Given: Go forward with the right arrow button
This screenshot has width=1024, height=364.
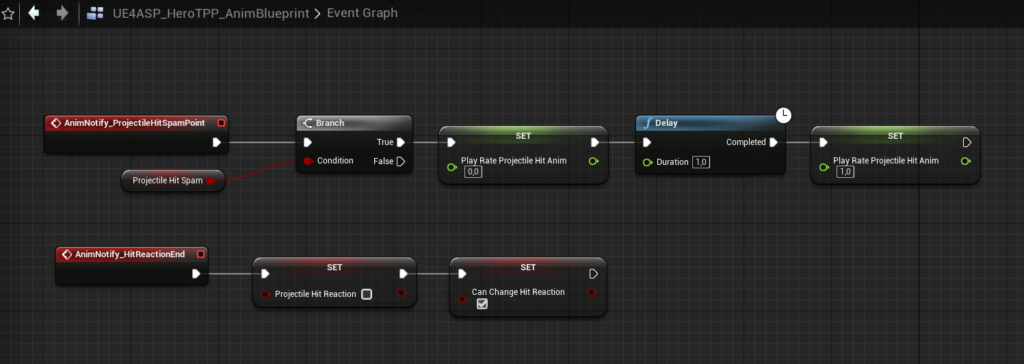Looking at the screenshot, I should (x=62, y=13).
